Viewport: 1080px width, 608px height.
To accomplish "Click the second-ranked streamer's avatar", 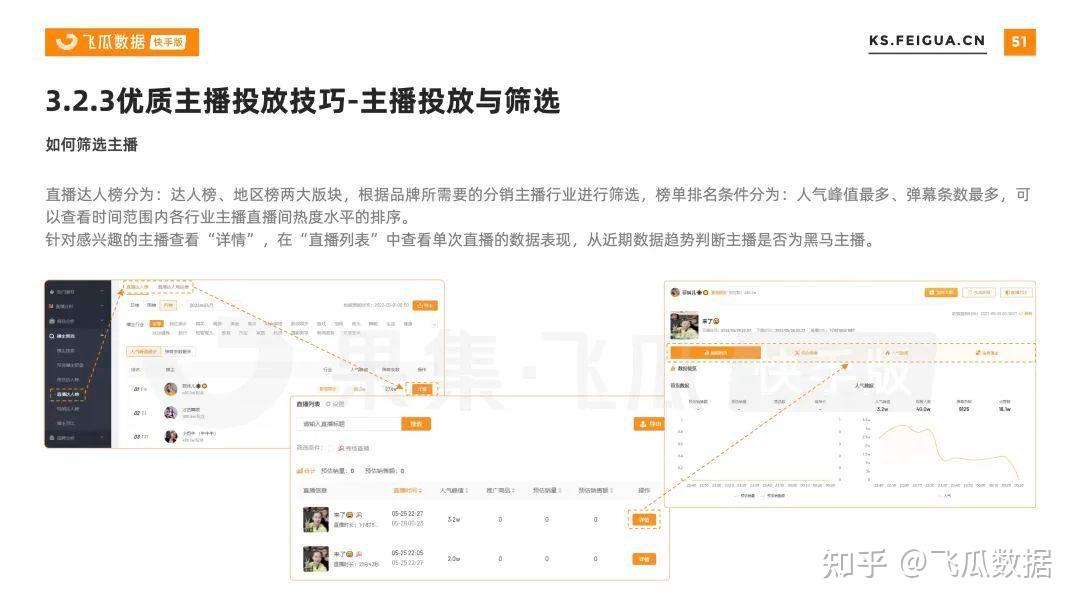I will 171,412.
